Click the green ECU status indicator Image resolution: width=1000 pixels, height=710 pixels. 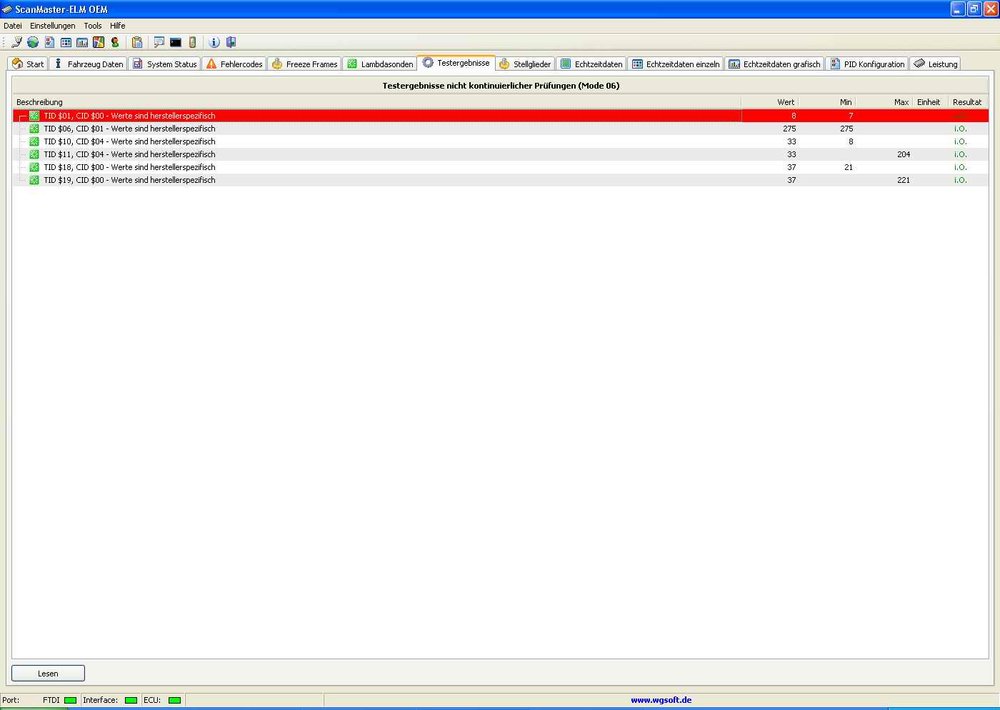174,700
